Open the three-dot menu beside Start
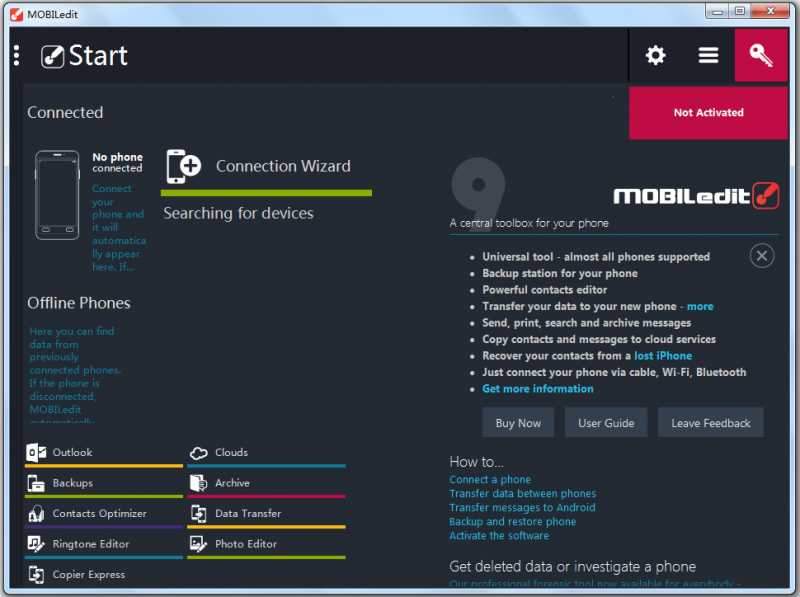This screenshot has width=800, height=597. (15, 55)
